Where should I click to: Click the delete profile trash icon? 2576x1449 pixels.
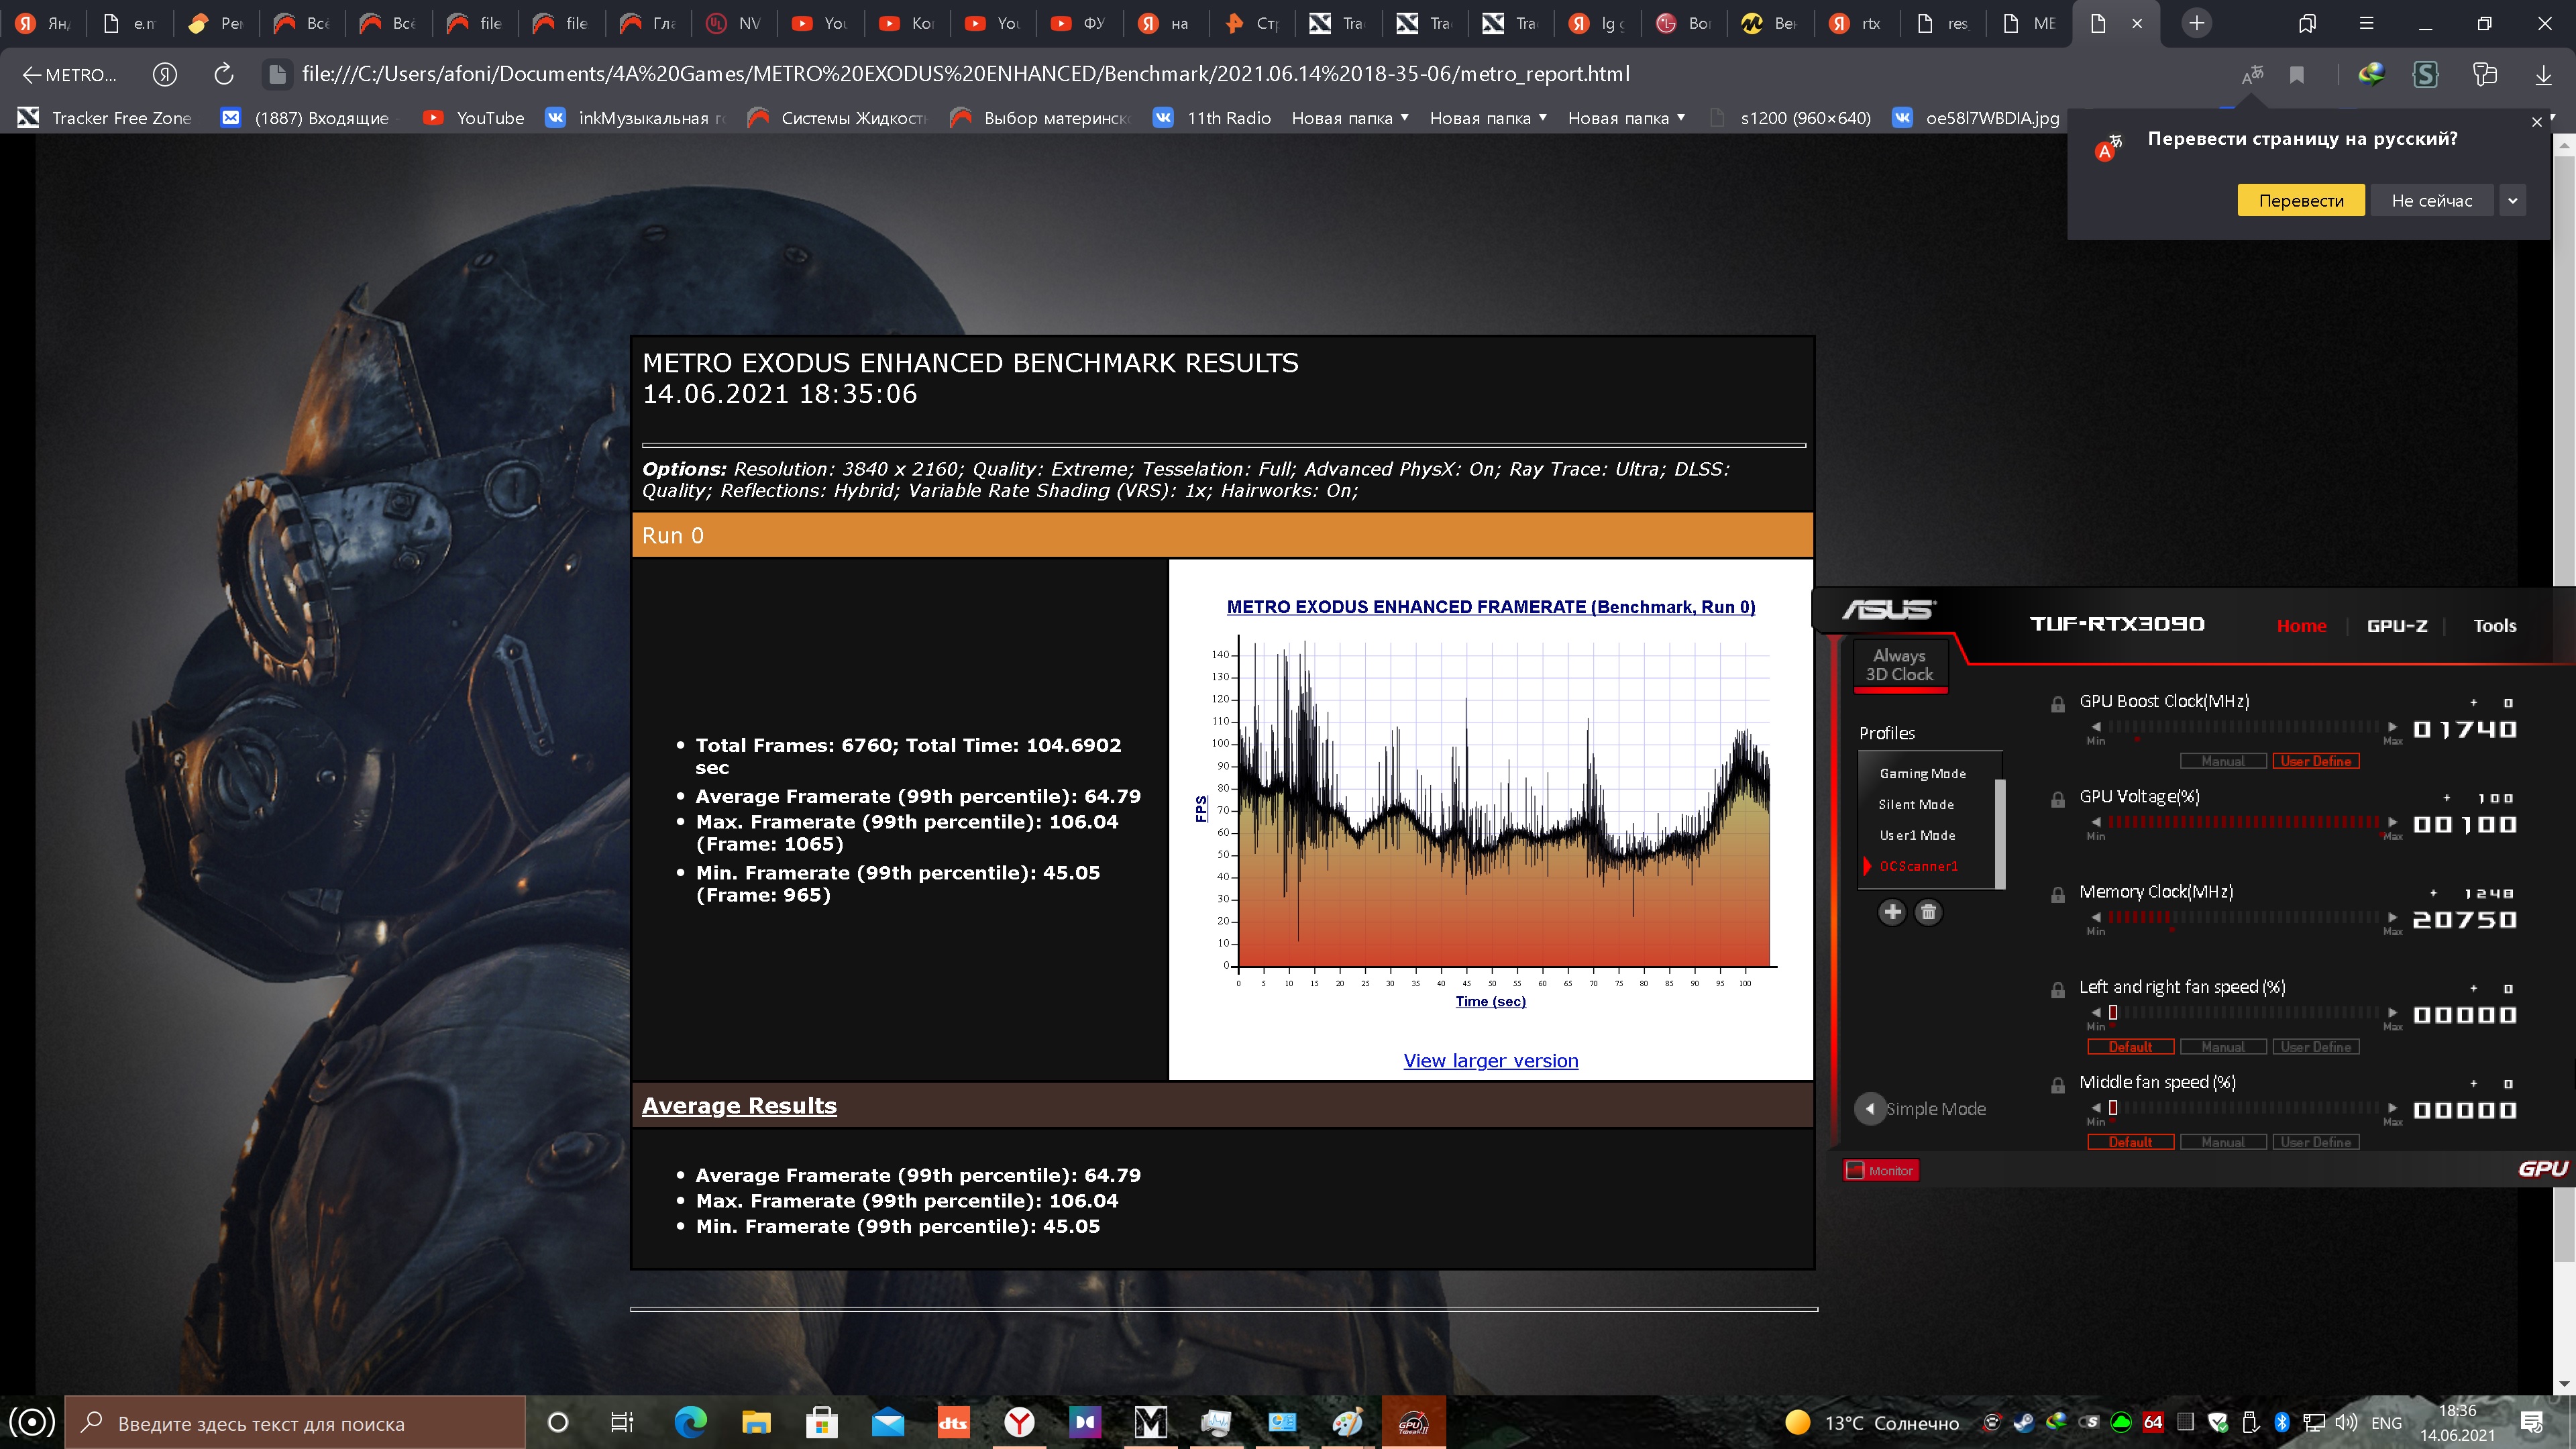tap(1928, 912)
